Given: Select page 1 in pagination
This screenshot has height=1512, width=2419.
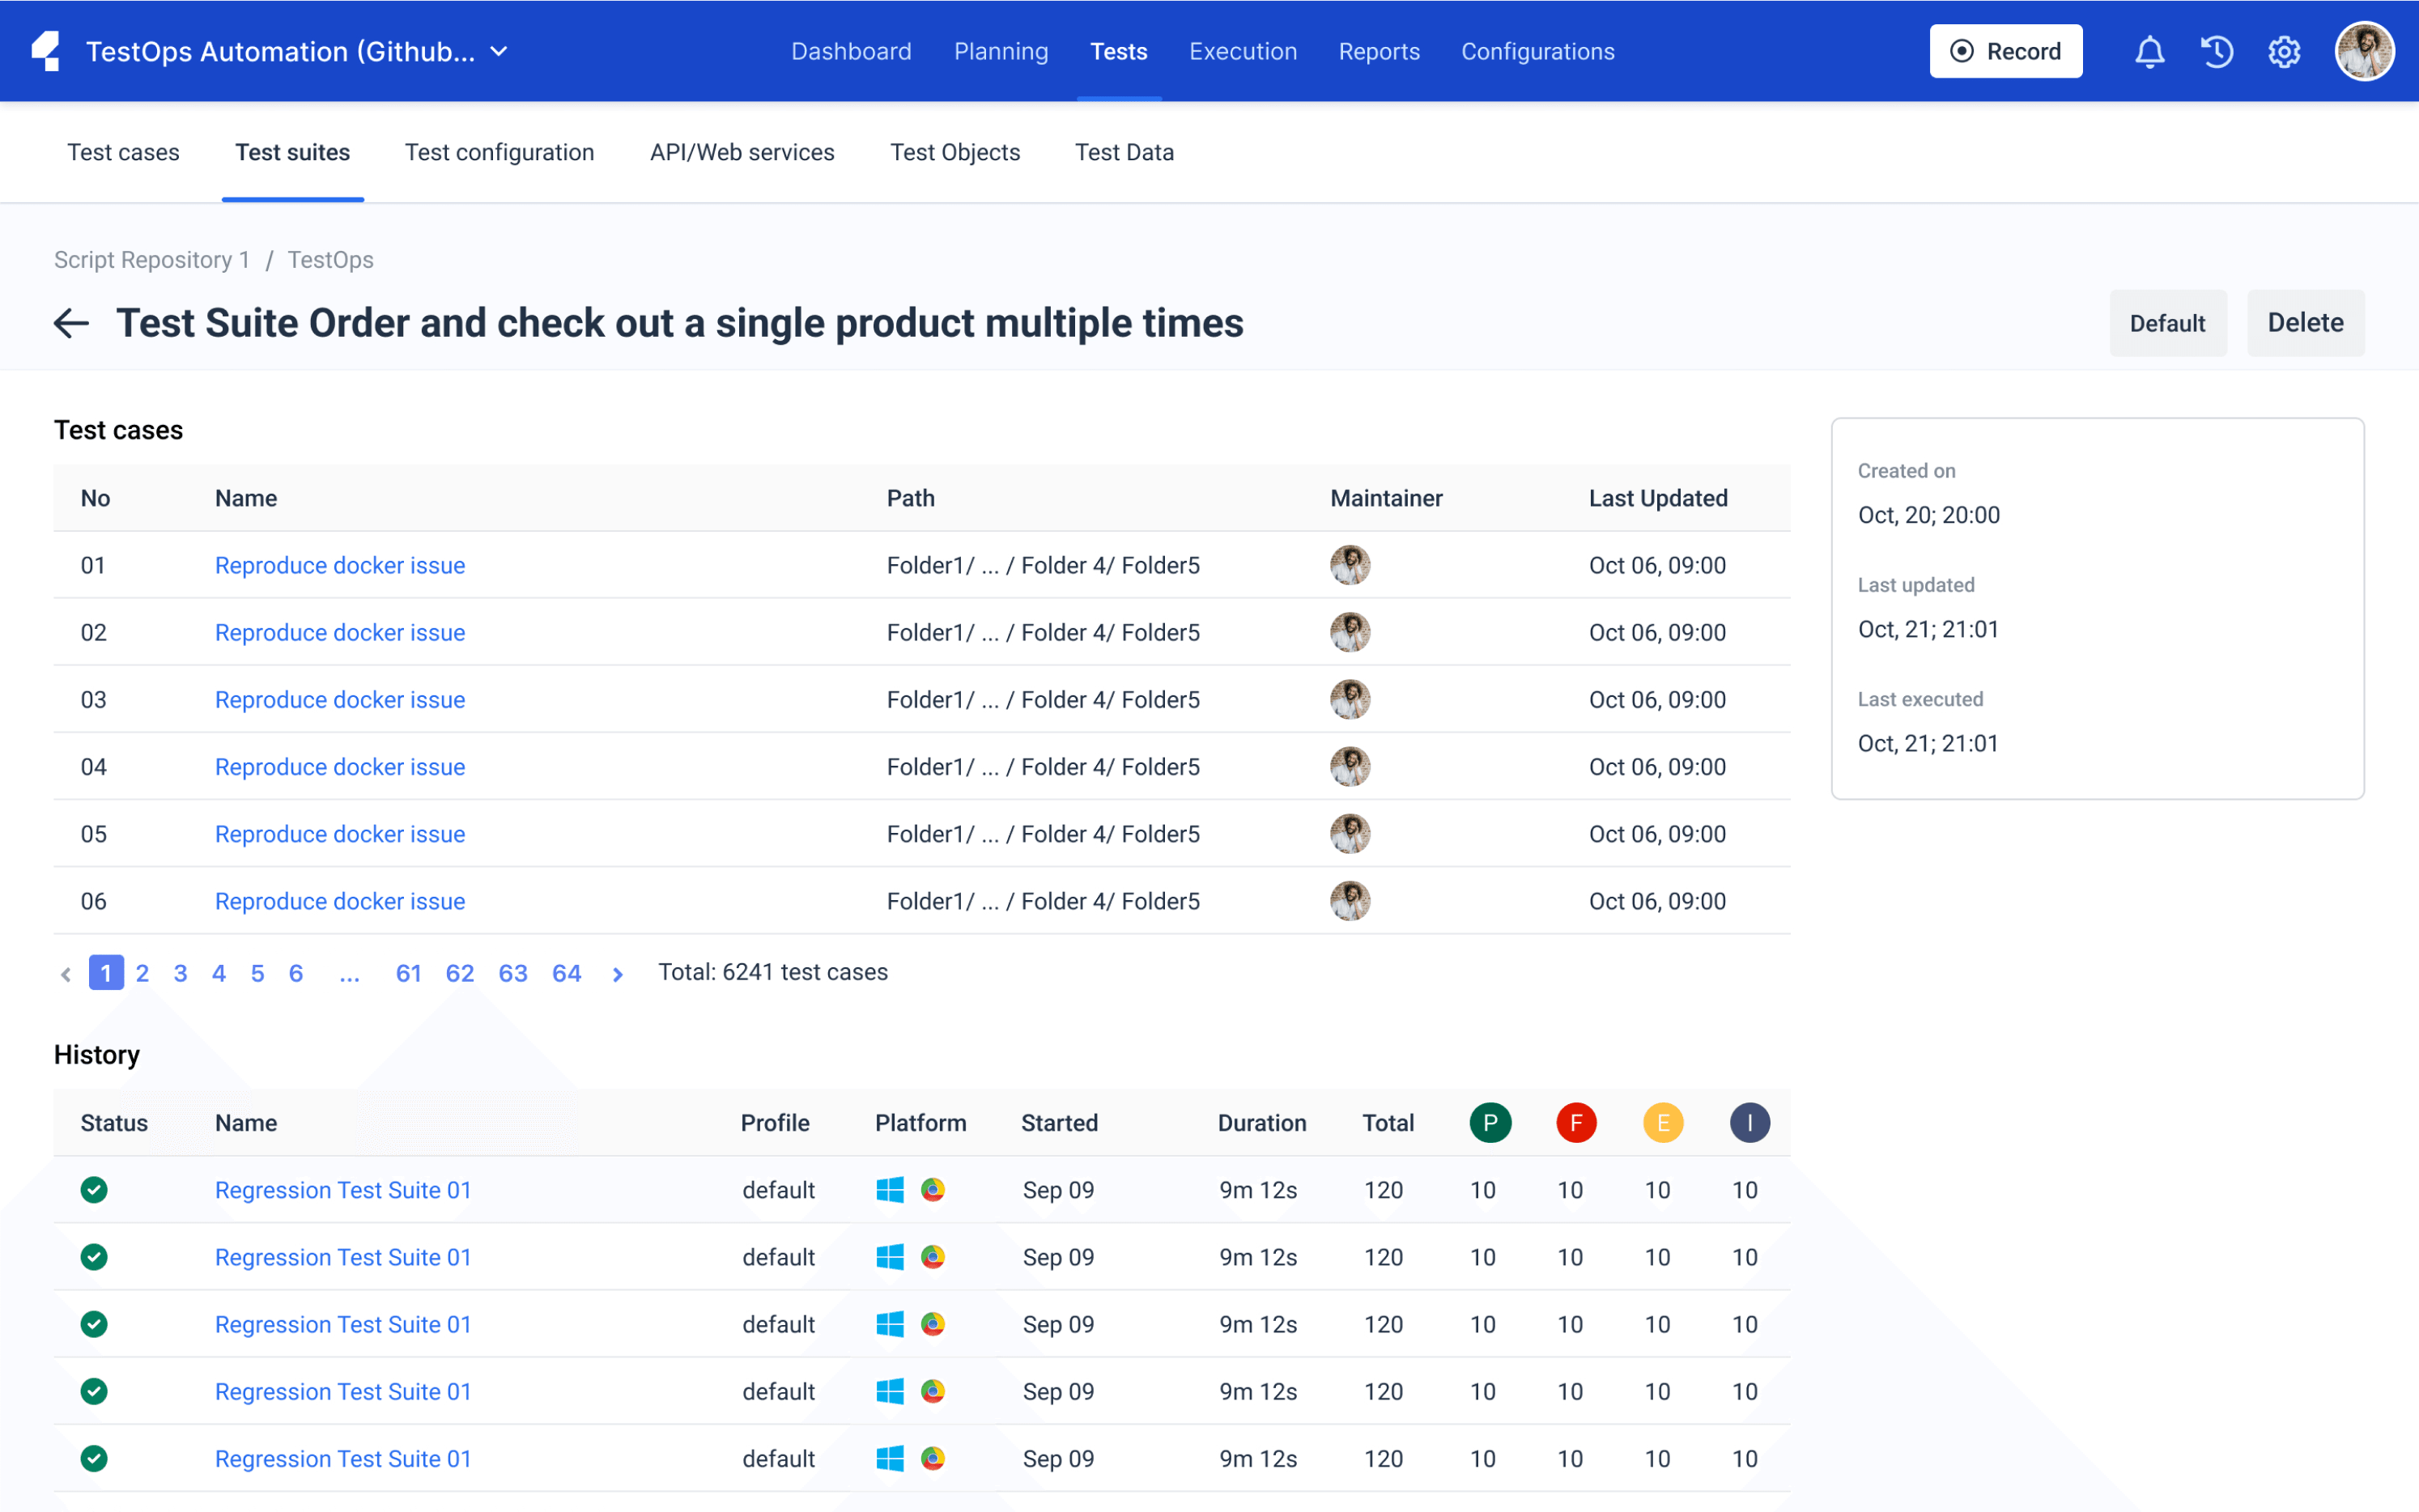Looking at the screenshot, I should coord(106,972).
